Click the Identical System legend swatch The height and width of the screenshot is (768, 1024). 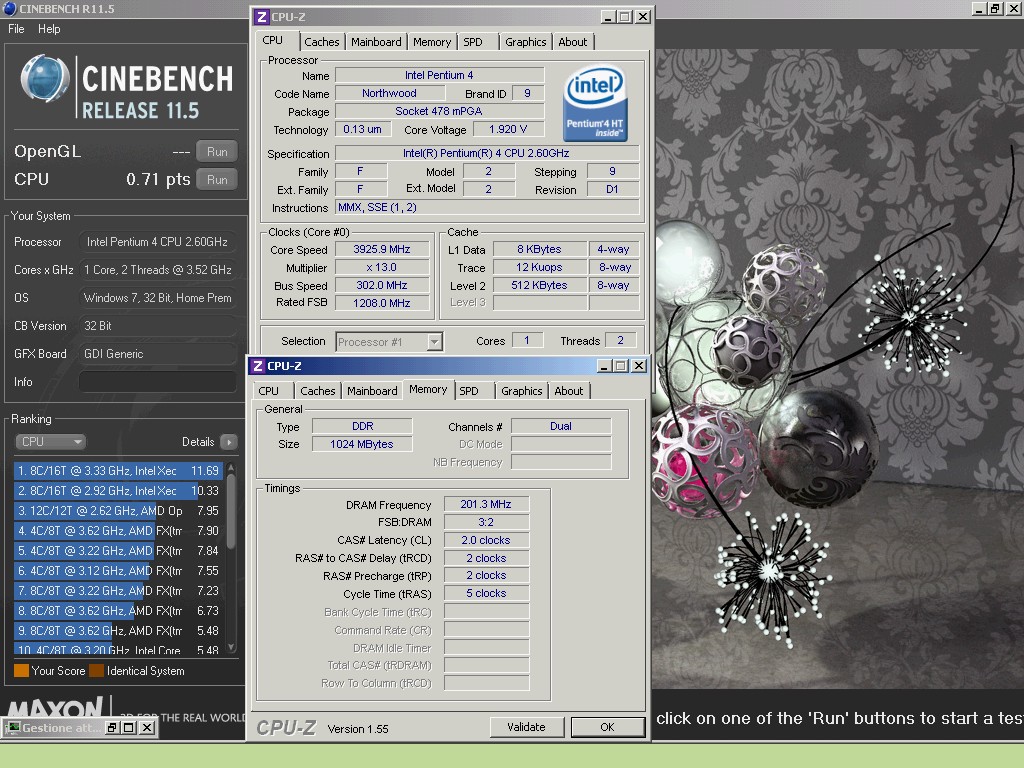click(97, 671)
